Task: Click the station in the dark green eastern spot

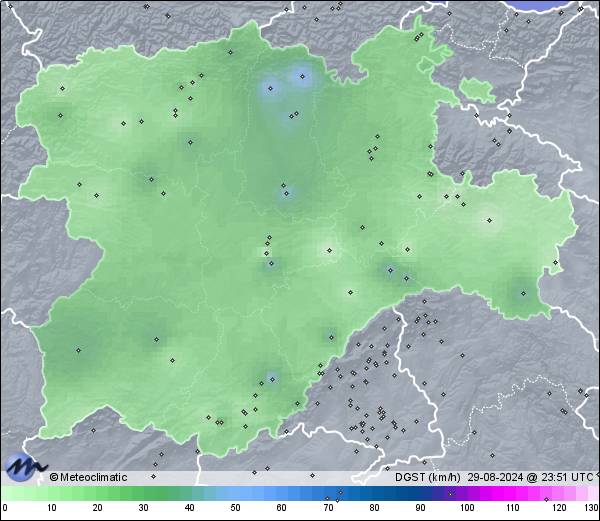Action: (523, 294)
